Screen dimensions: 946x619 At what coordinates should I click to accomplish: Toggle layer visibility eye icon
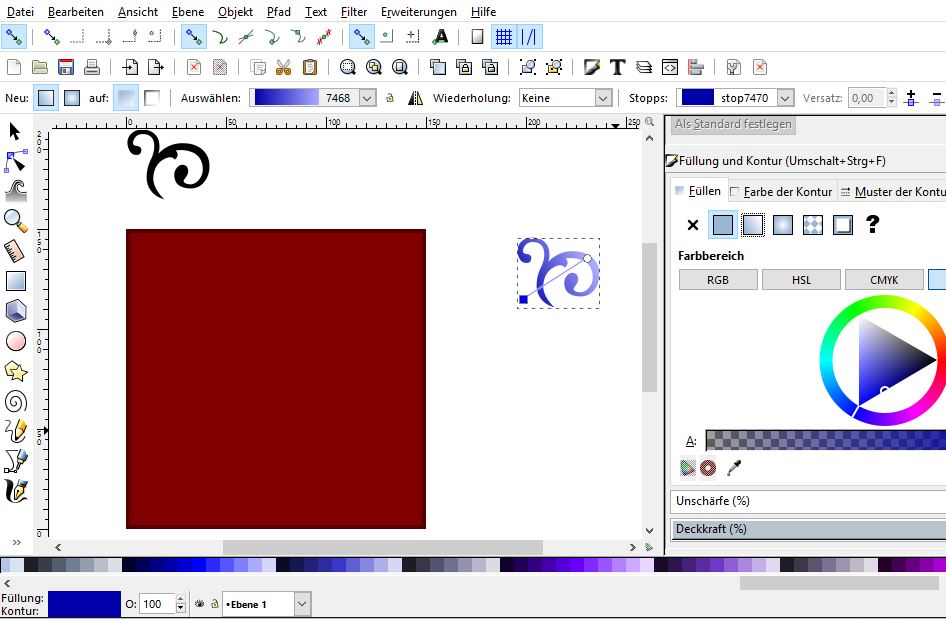pos(199,604)
